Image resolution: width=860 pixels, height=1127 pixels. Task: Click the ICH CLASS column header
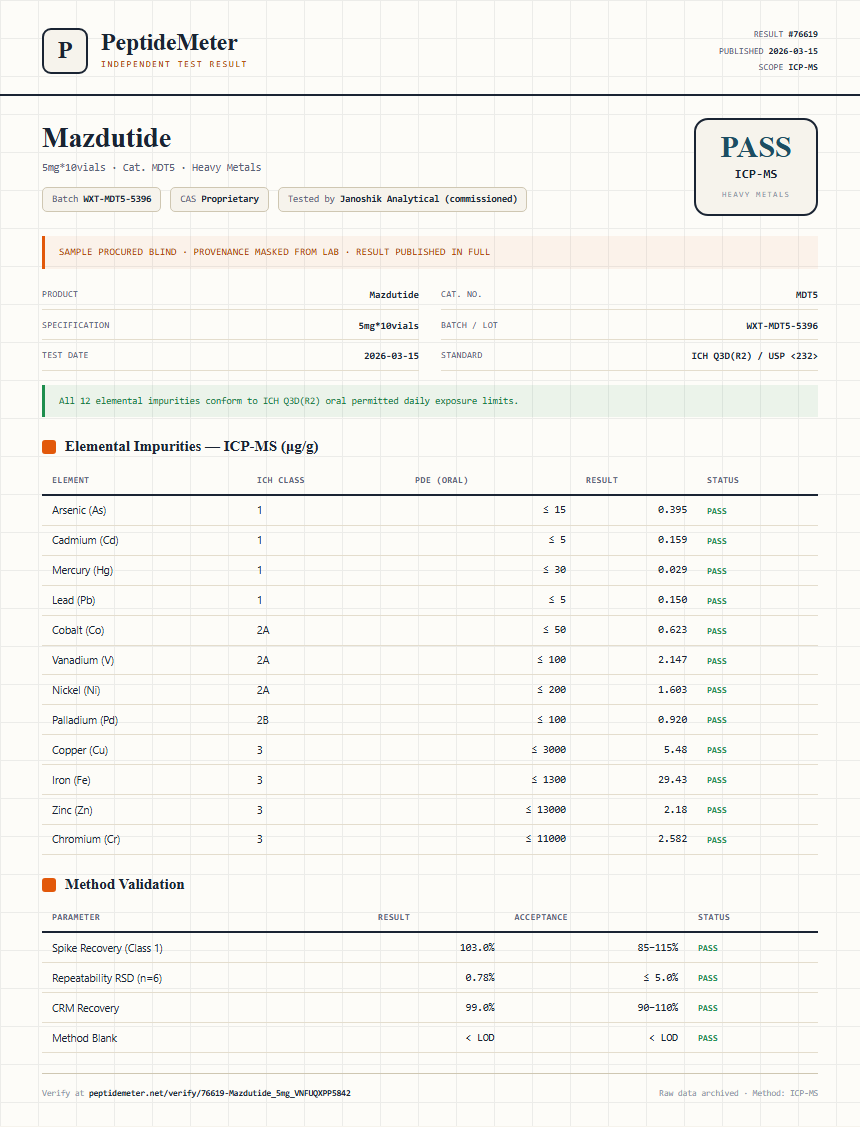(x=280, y=480)
